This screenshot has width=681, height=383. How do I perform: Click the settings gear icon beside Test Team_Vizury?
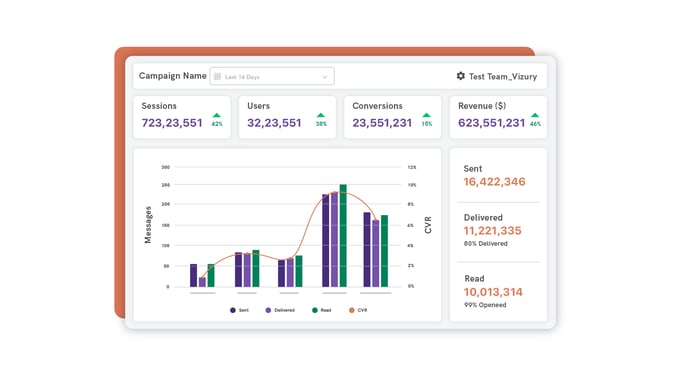pos(460,76)
